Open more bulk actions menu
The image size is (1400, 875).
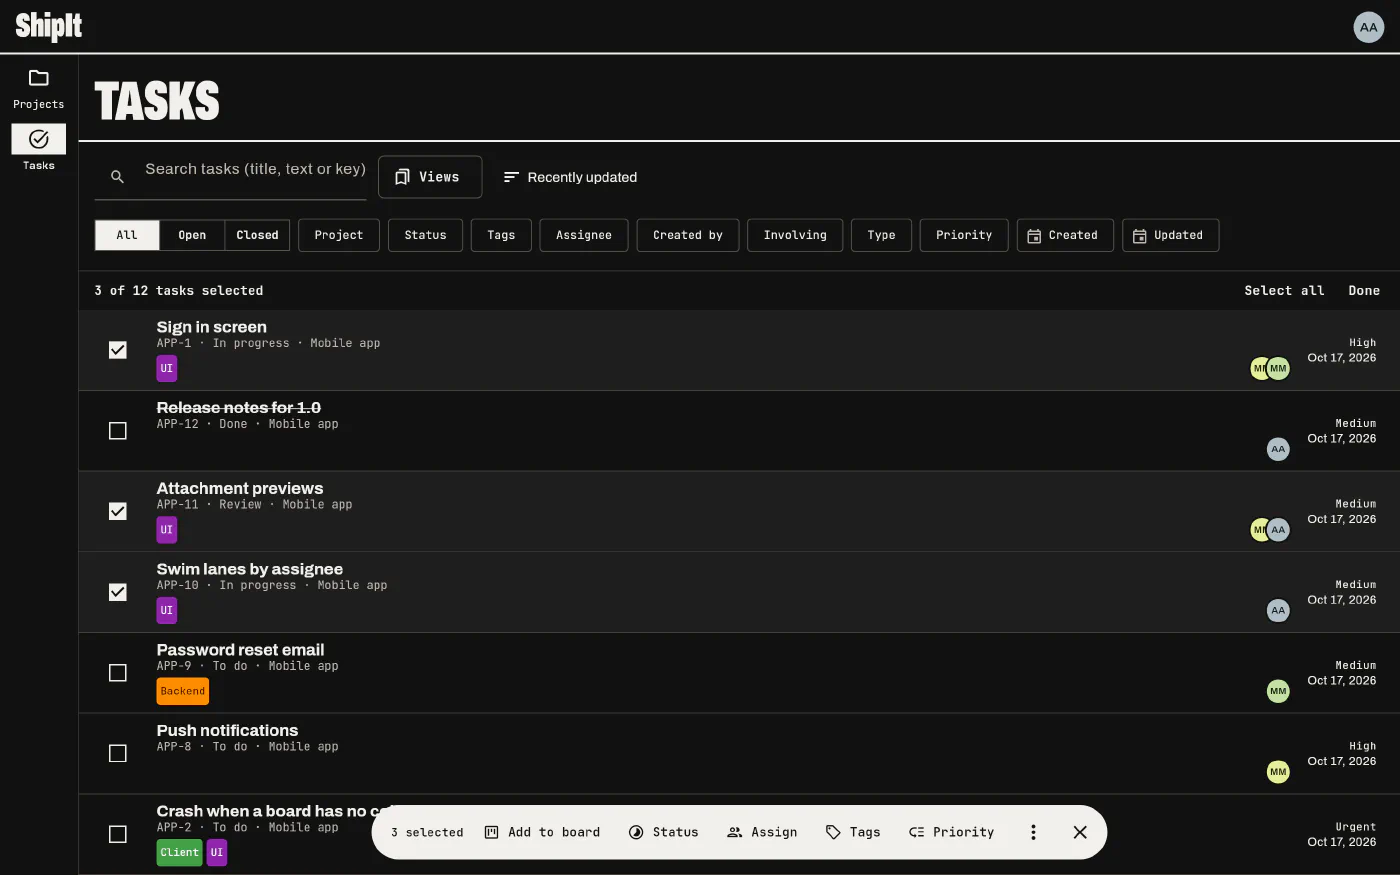pyautogui.click(x=1033, y=832)
